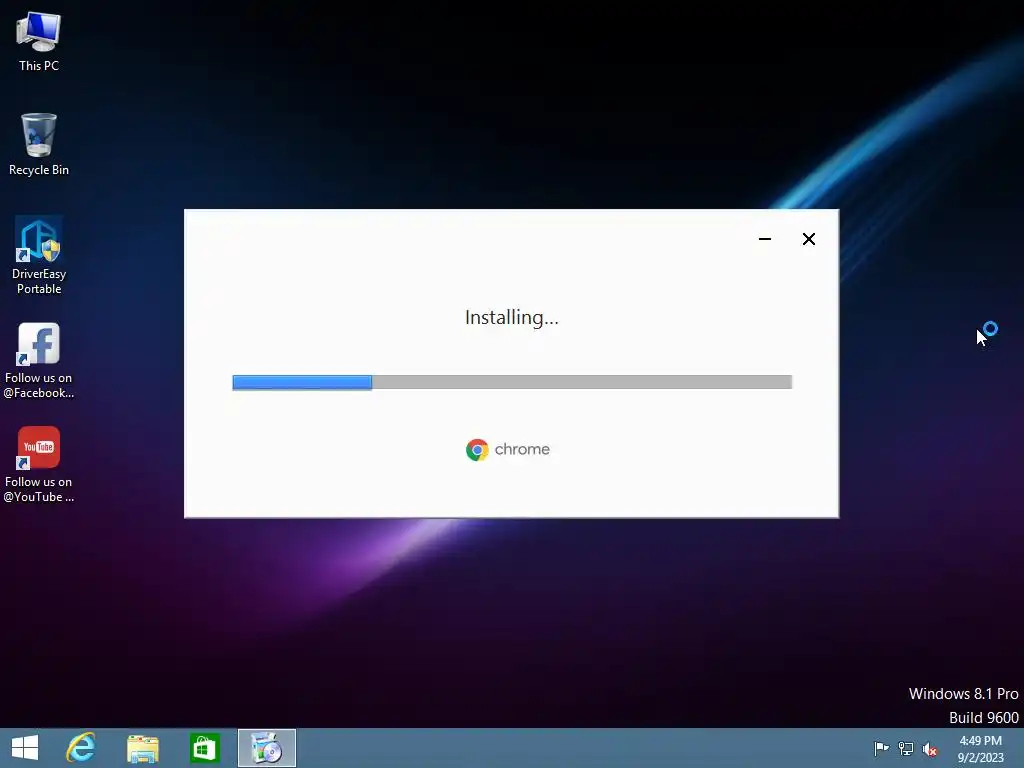Open the Recycle Bin icon
This screenshot has height=768, width=1024.
pos(39,144)
